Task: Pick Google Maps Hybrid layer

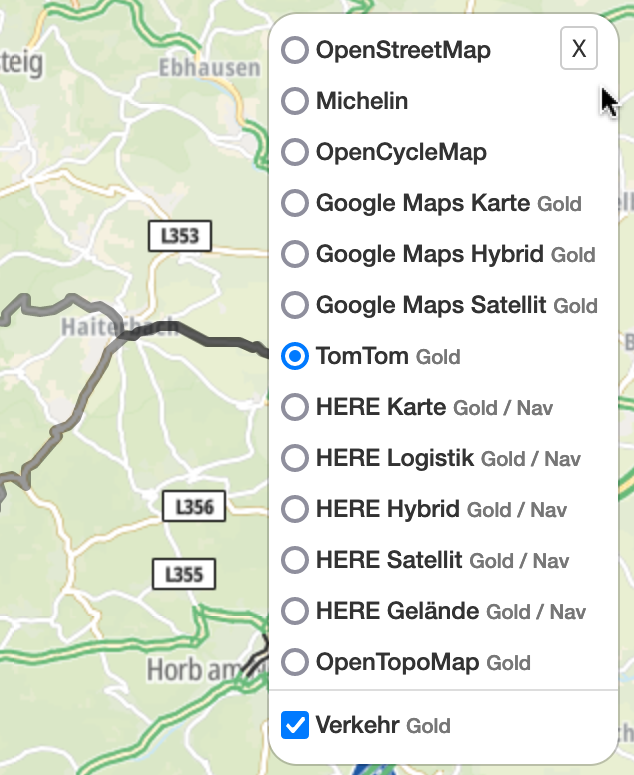Action: tap(295, 254)
